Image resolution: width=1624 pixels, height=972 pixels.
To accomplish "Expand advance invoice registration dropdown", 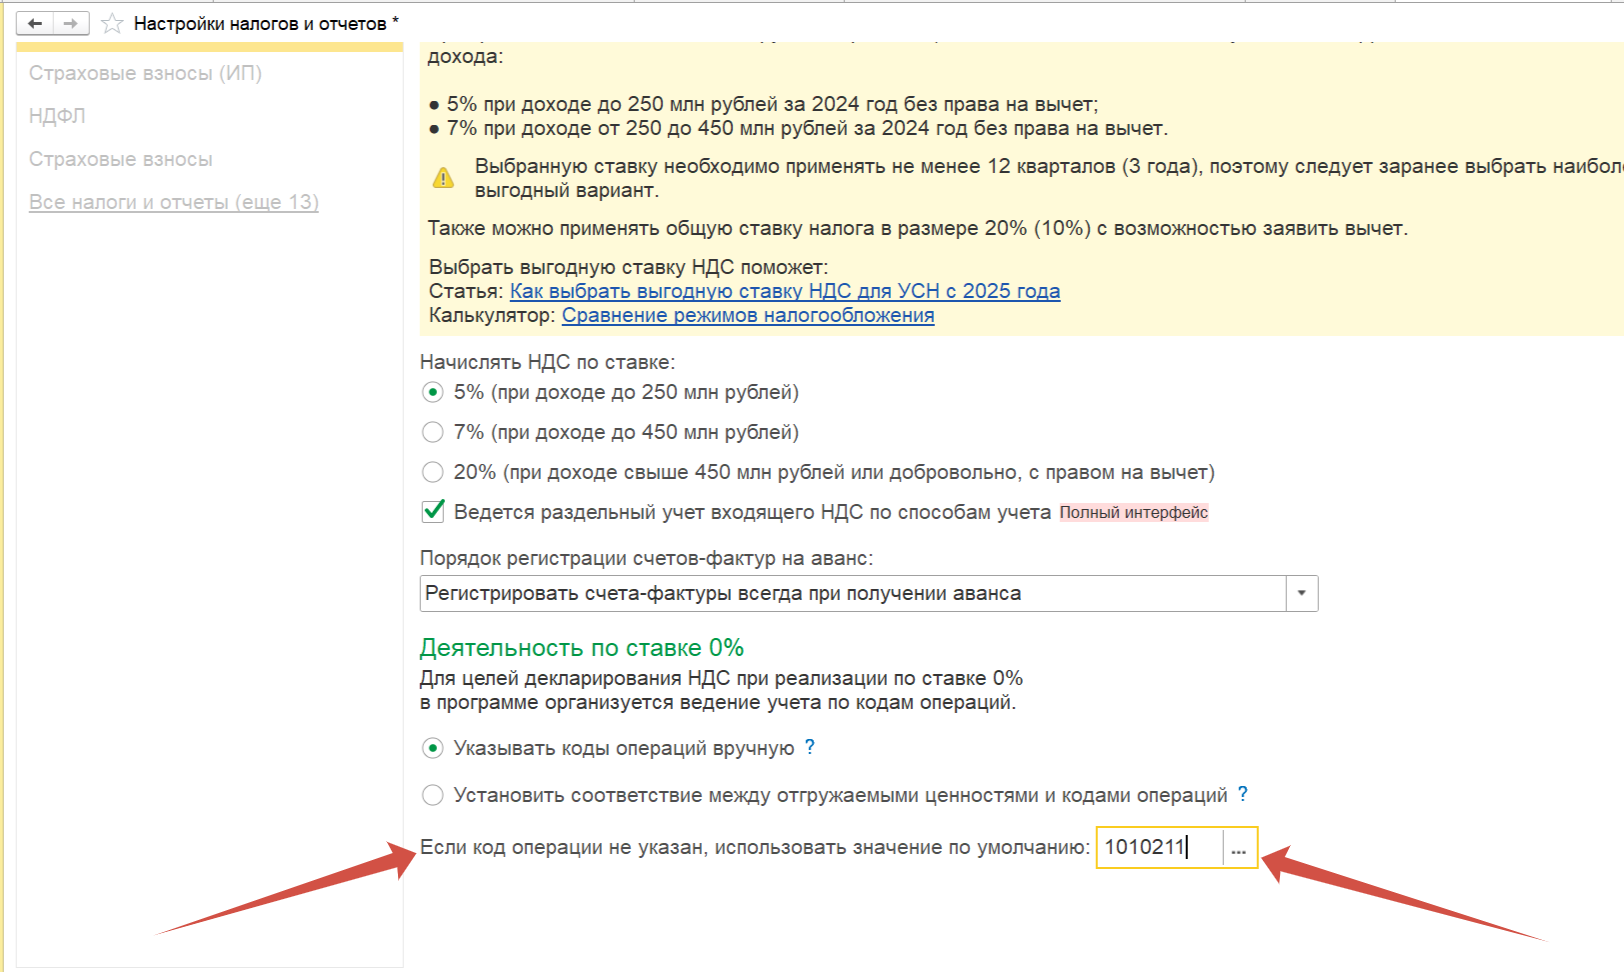I will point(1301,593).
